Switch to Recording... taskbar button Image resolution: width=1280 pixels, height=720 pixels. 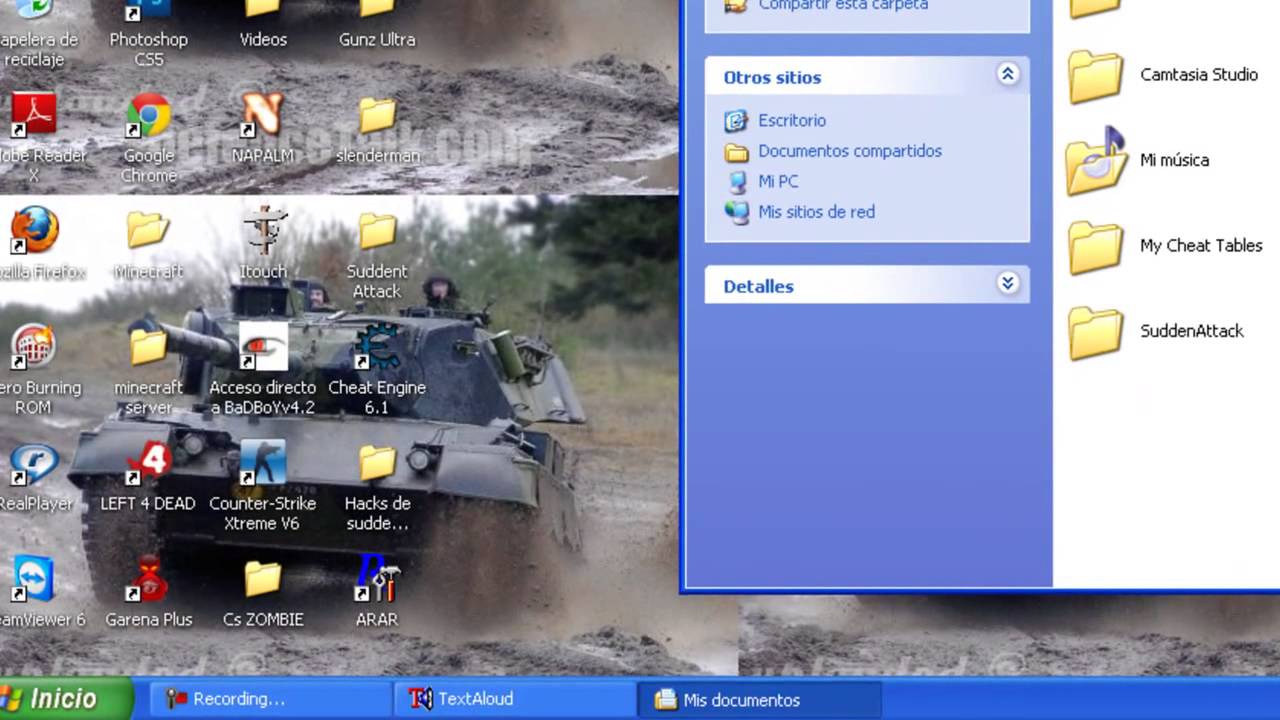click(x=271, y=699)
